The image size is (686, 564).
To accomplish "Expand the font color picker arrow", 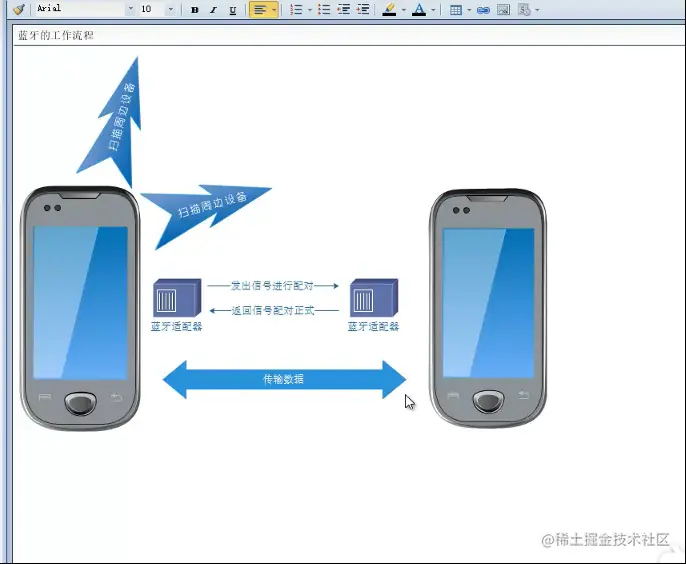I will click(433, 10).
